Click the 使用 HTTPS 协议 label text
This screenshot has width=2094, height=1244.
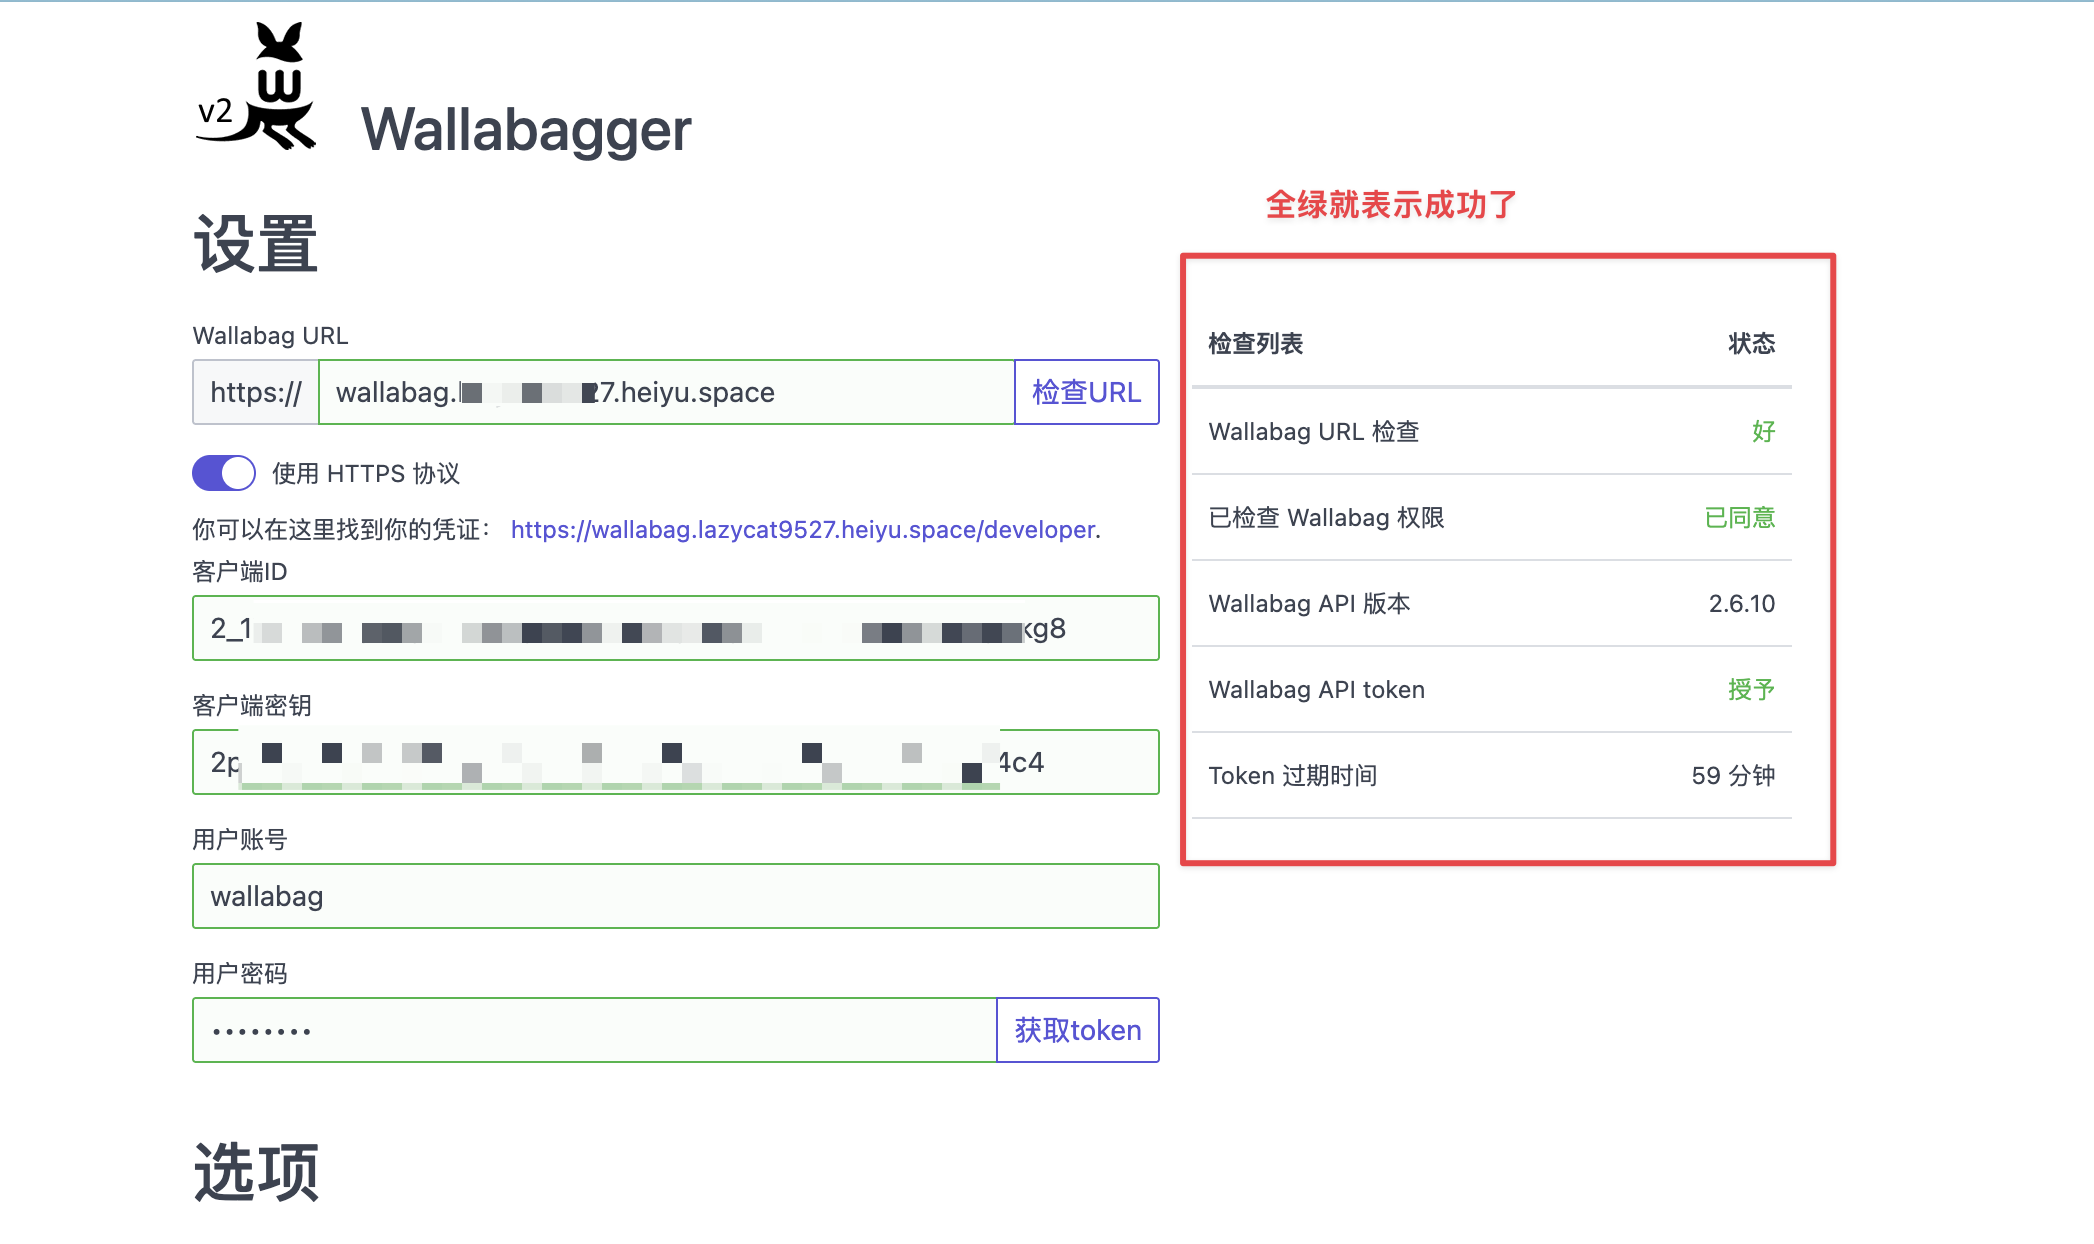pos(366,473)
